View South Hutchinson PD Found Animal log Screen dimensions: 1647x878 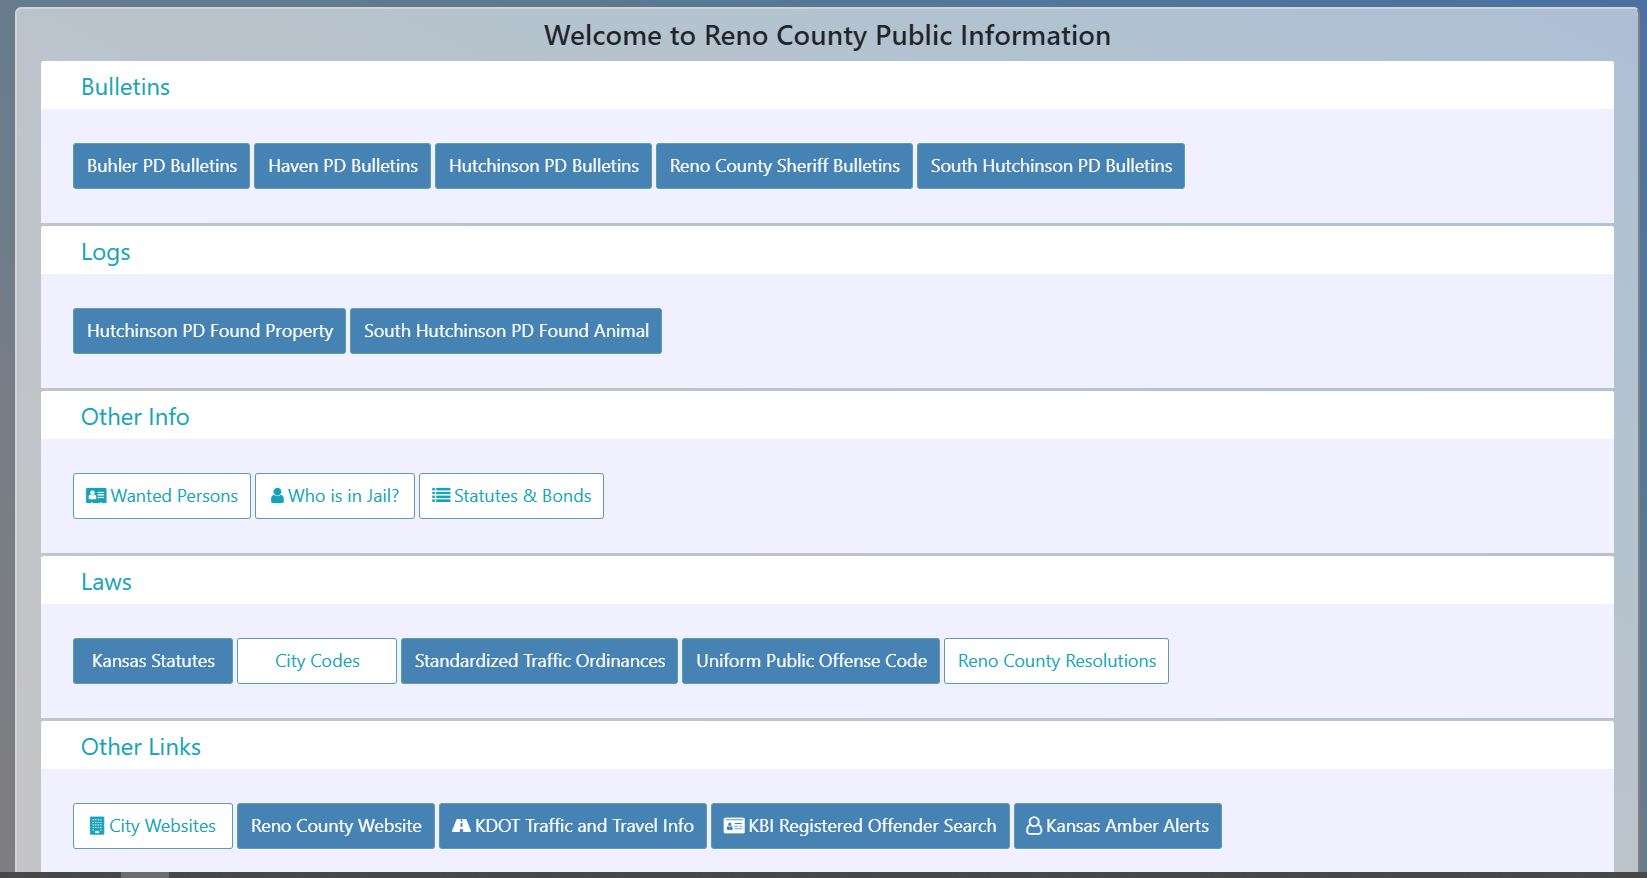pyautogui.click(x=506, y=331)
